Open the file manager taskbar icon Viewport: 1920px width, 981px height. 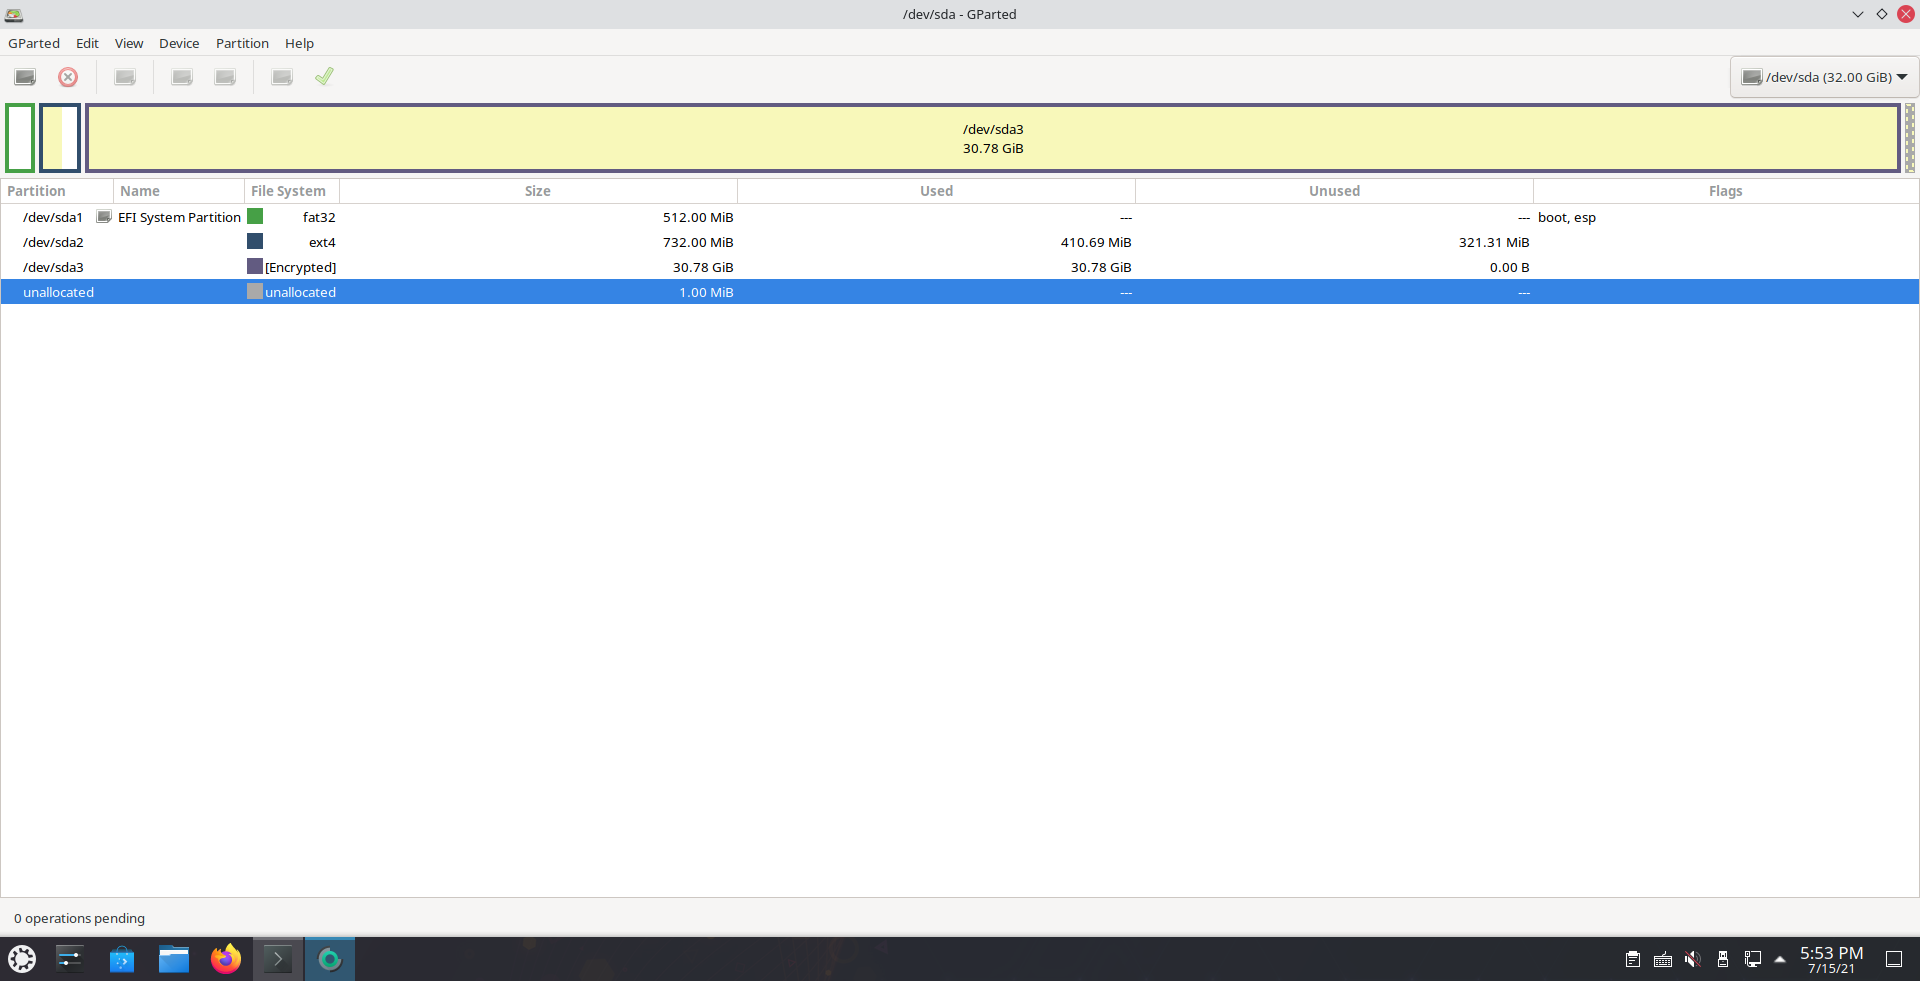pos(174,959)
